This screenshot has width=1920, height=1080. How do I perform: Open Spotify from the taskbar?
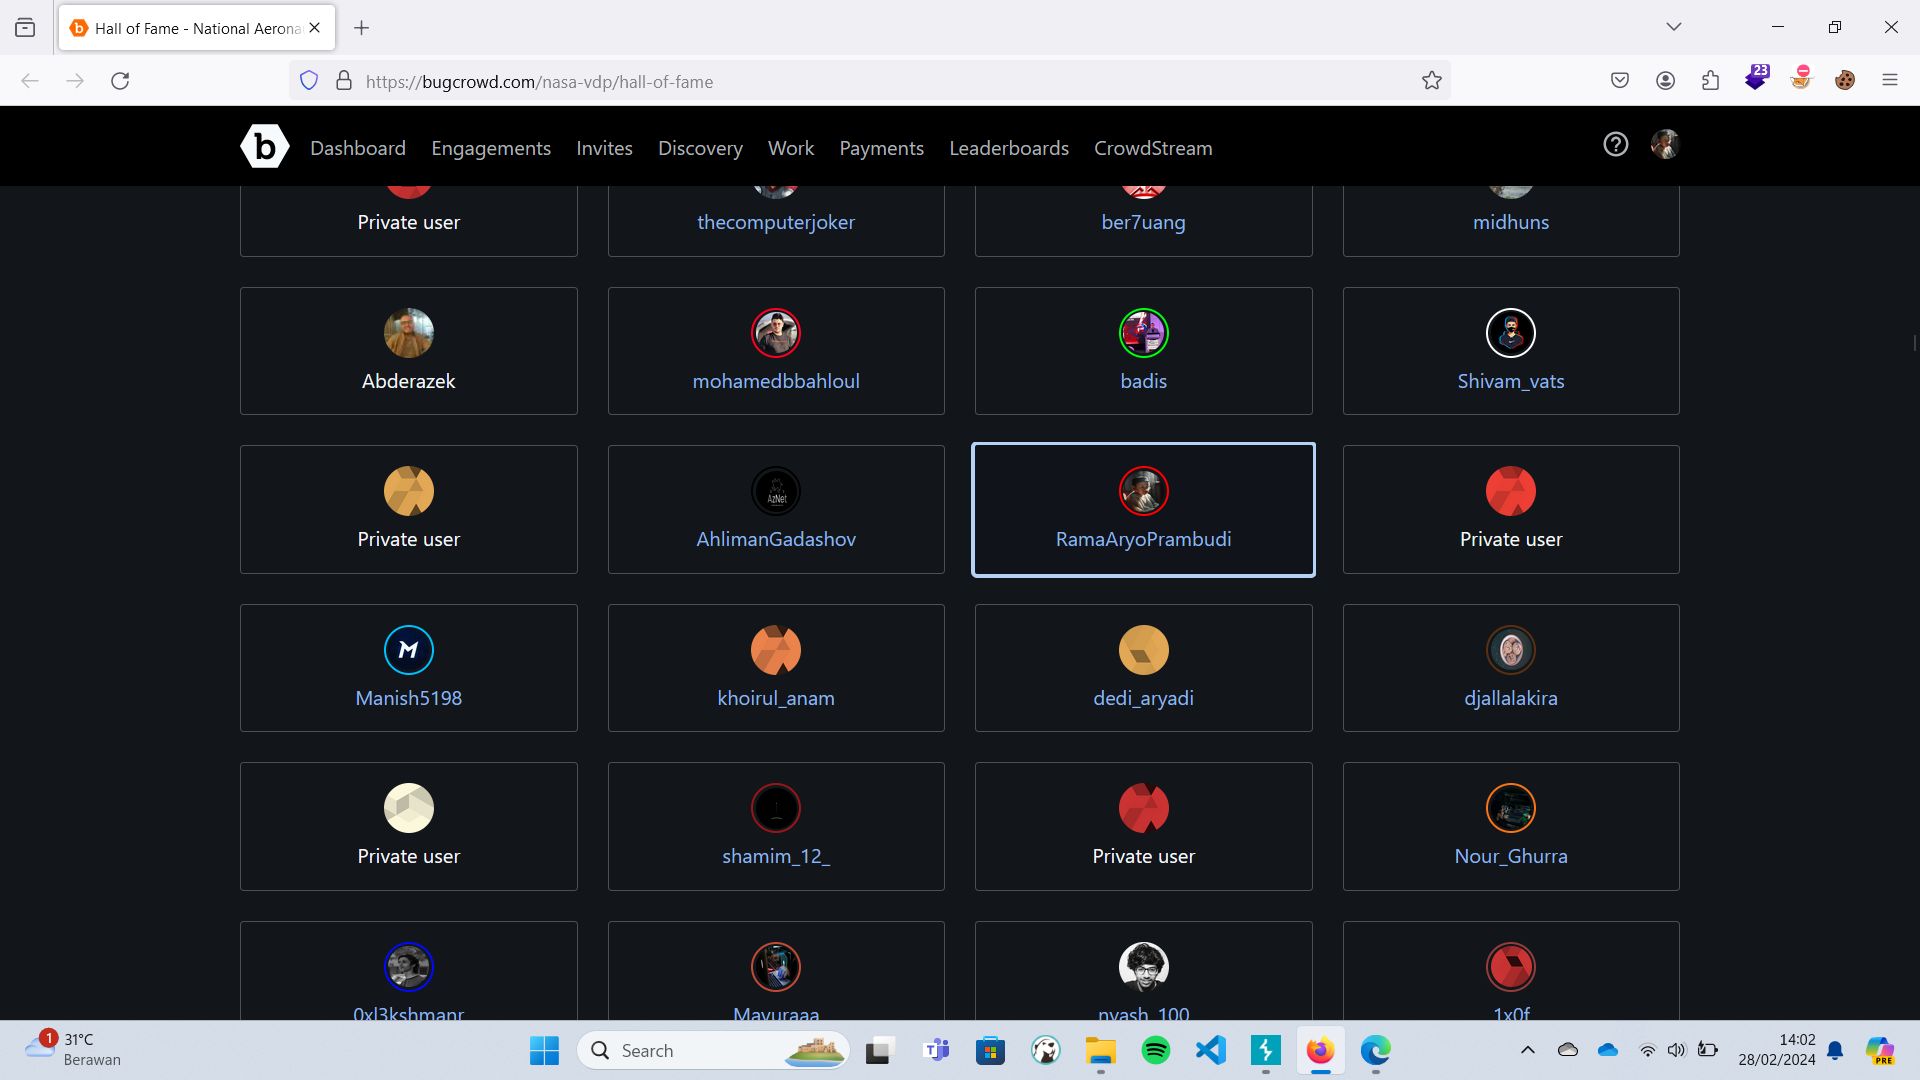[x=1155, y=1050]
